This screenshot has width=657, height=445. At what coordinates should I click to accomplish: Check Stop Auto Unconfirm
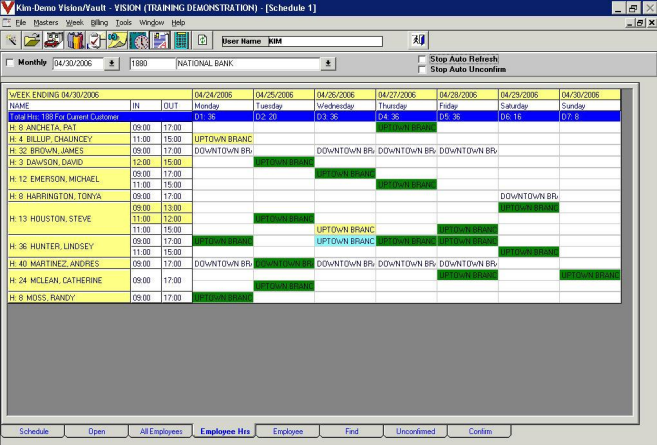click(422, 70)
